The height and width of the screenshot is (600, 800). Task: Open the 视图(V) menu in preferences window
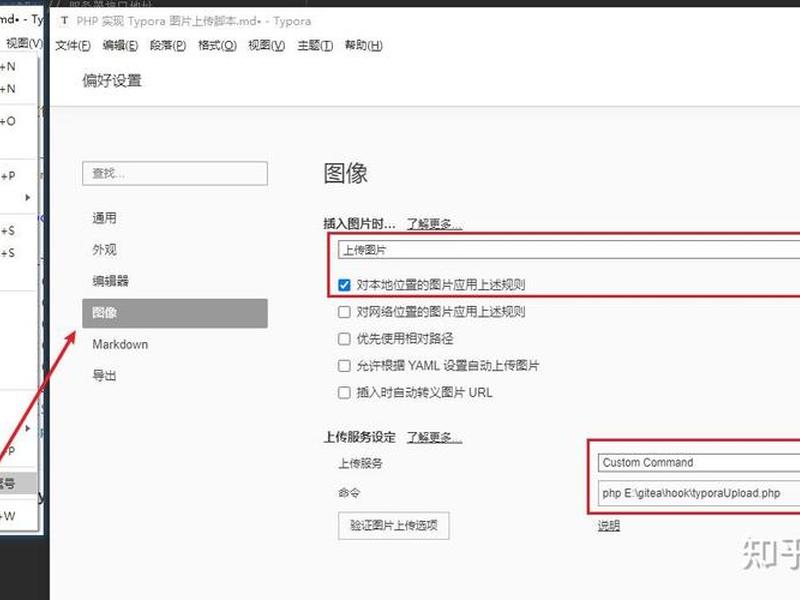click(x=266, y=45)
